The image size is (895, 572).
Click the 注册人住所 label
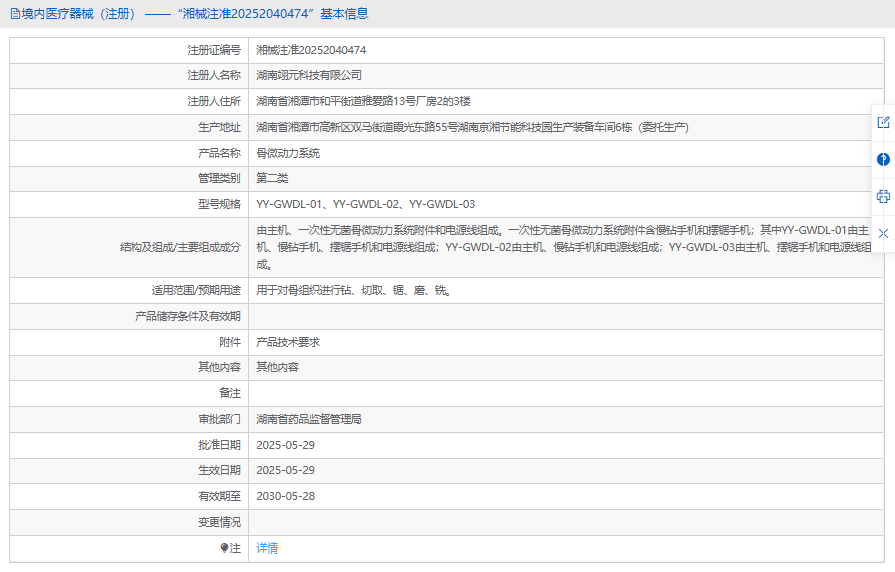(x=214, y=102)
